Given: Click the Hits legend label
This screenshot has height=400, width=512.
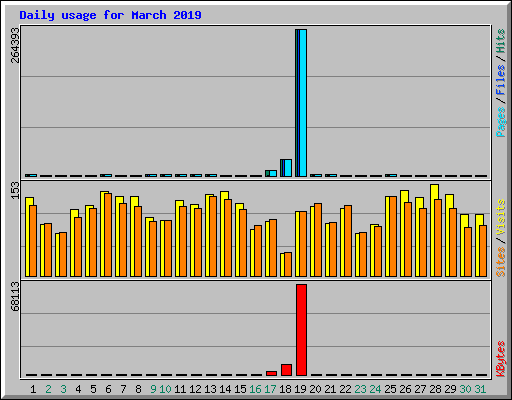Looking at the screenshot, I should [x=501, y=41].
